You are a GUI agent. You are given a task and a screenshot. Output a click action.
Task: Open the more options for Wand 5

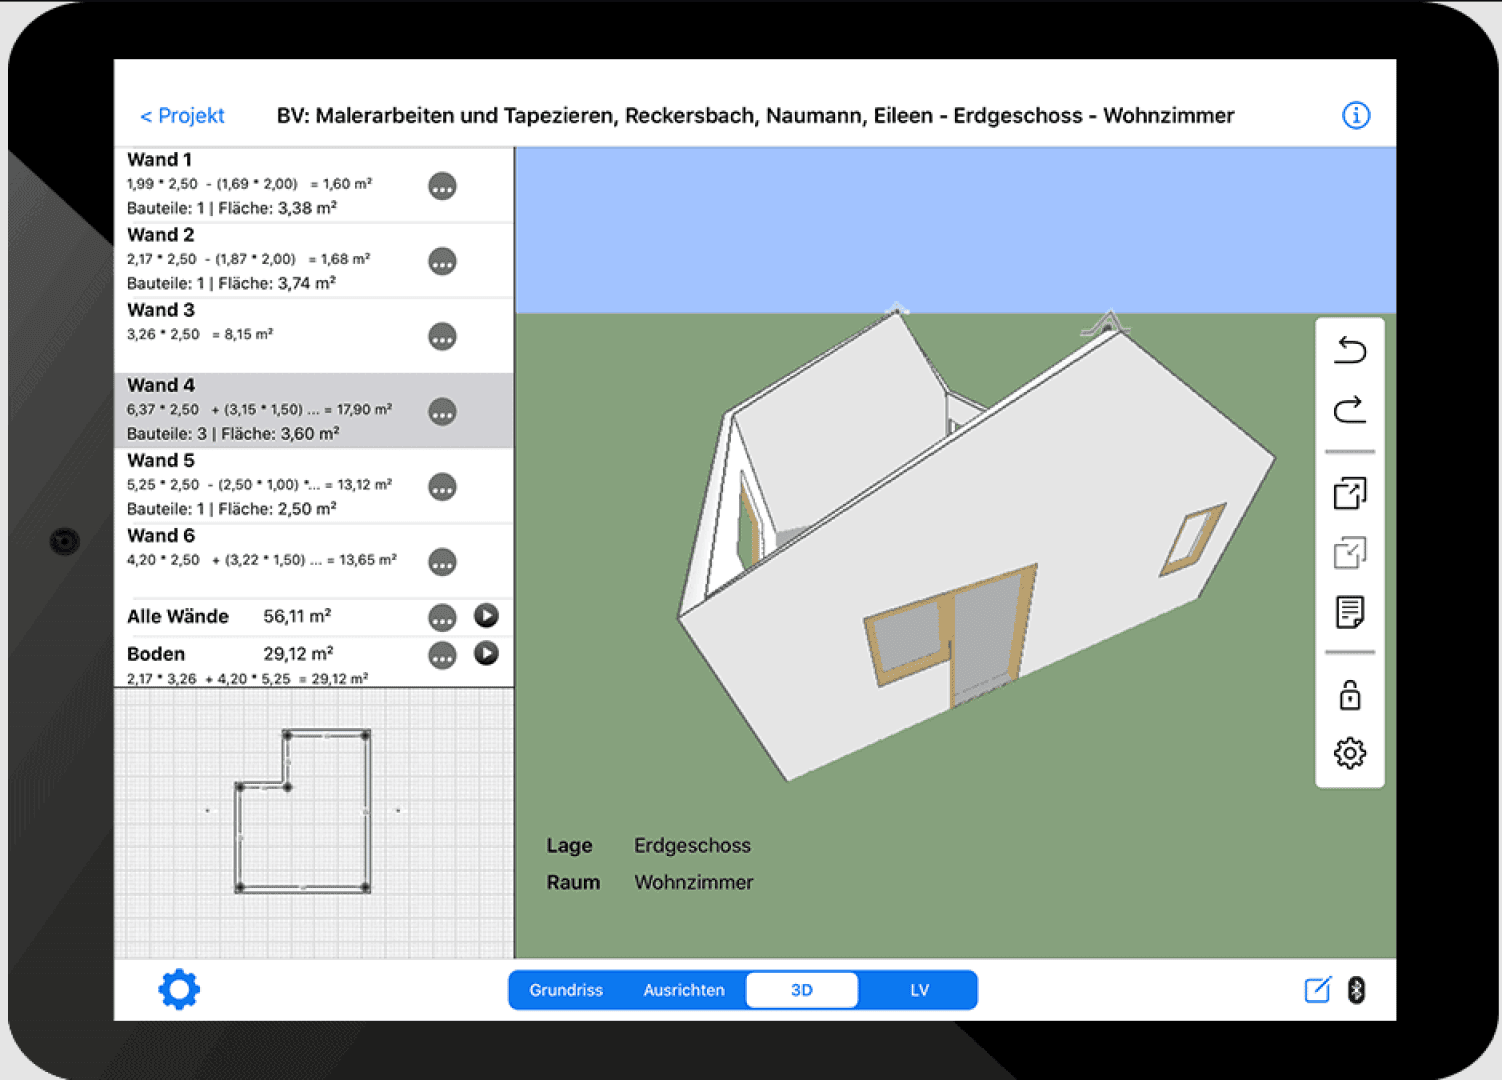pyautogui.click(x=442, y=487)
